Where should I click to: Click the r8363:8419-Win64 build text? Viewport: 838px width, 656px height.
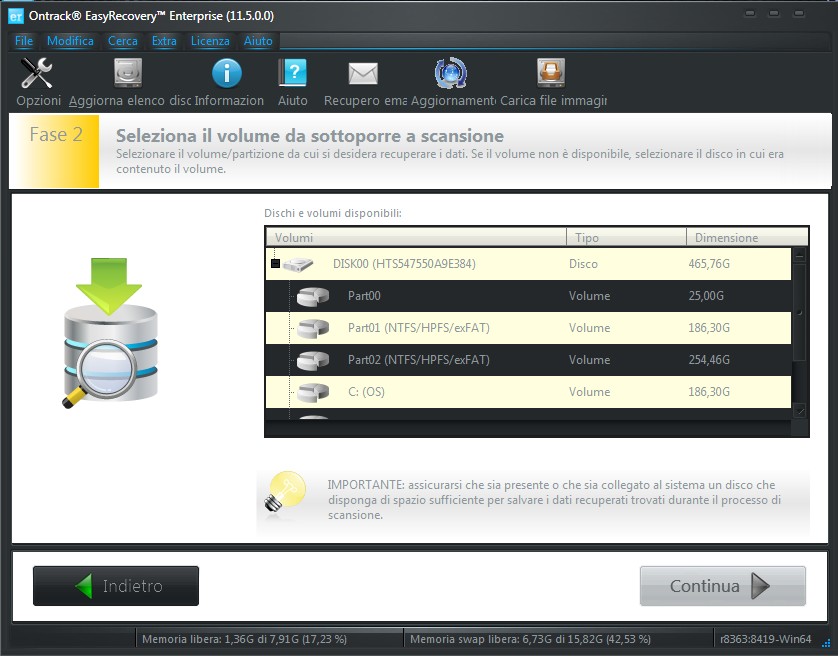coord(765,639)
